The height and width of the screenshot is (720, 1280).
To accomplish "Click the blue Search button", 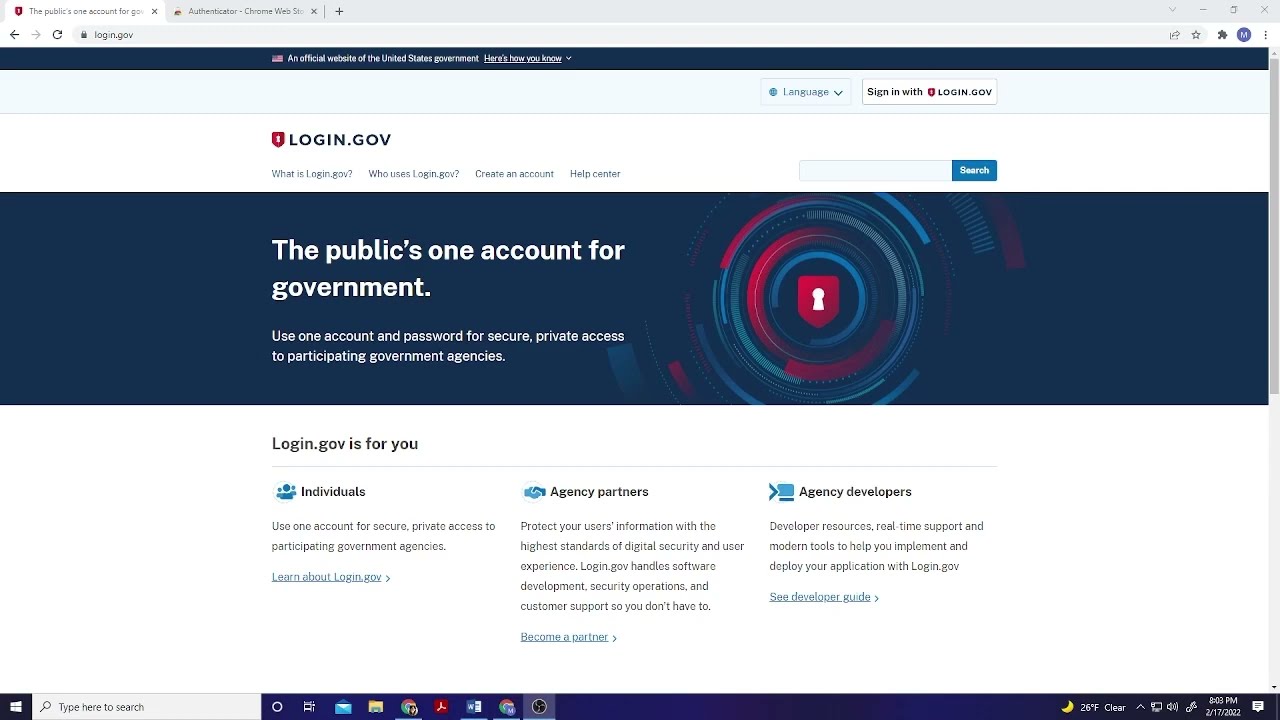I will pos(974,171).
